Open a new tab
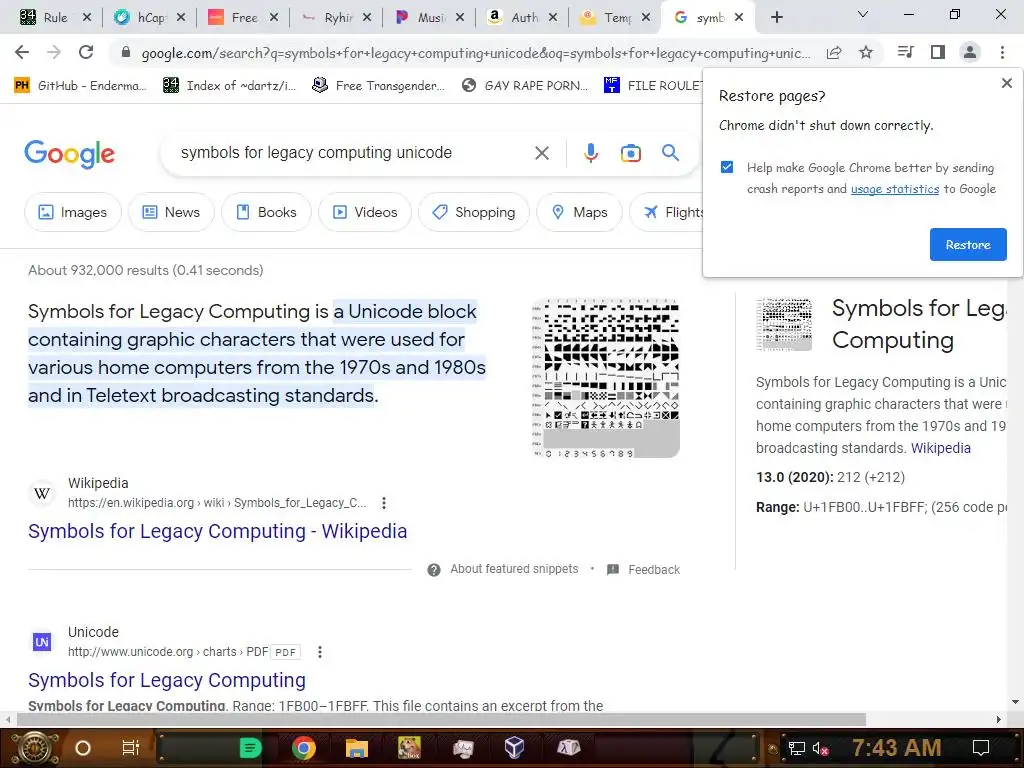Image resolution: width=1024 pixels, height=768 pixels. click(776, 18)
